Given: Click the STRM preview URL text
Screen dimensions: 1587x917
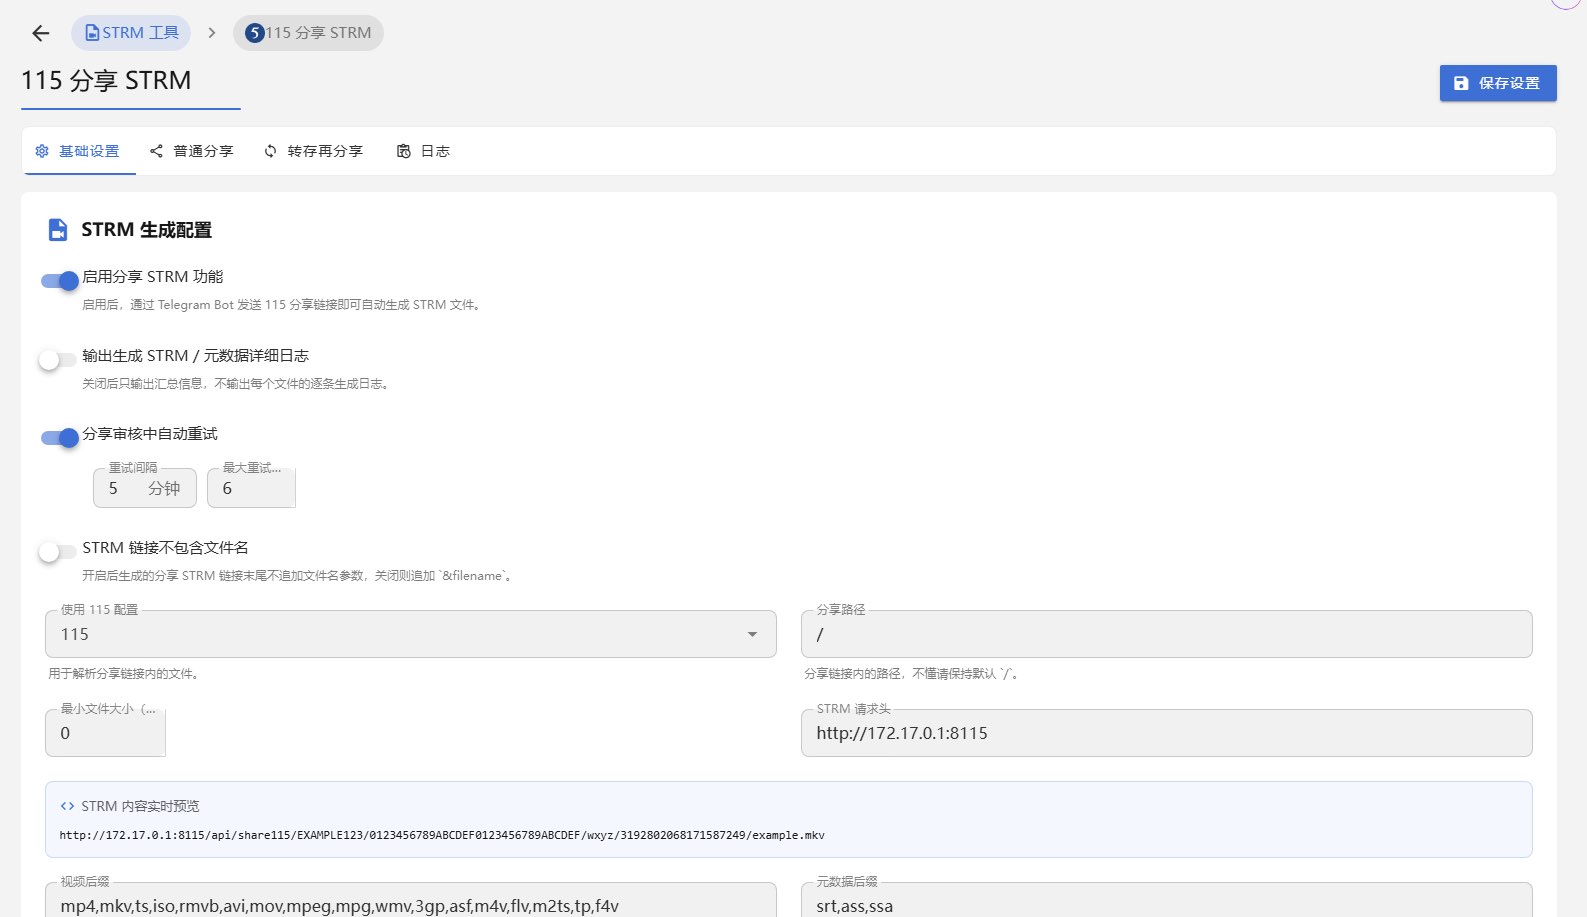Looking at the screenshot, I should [442, 835].
